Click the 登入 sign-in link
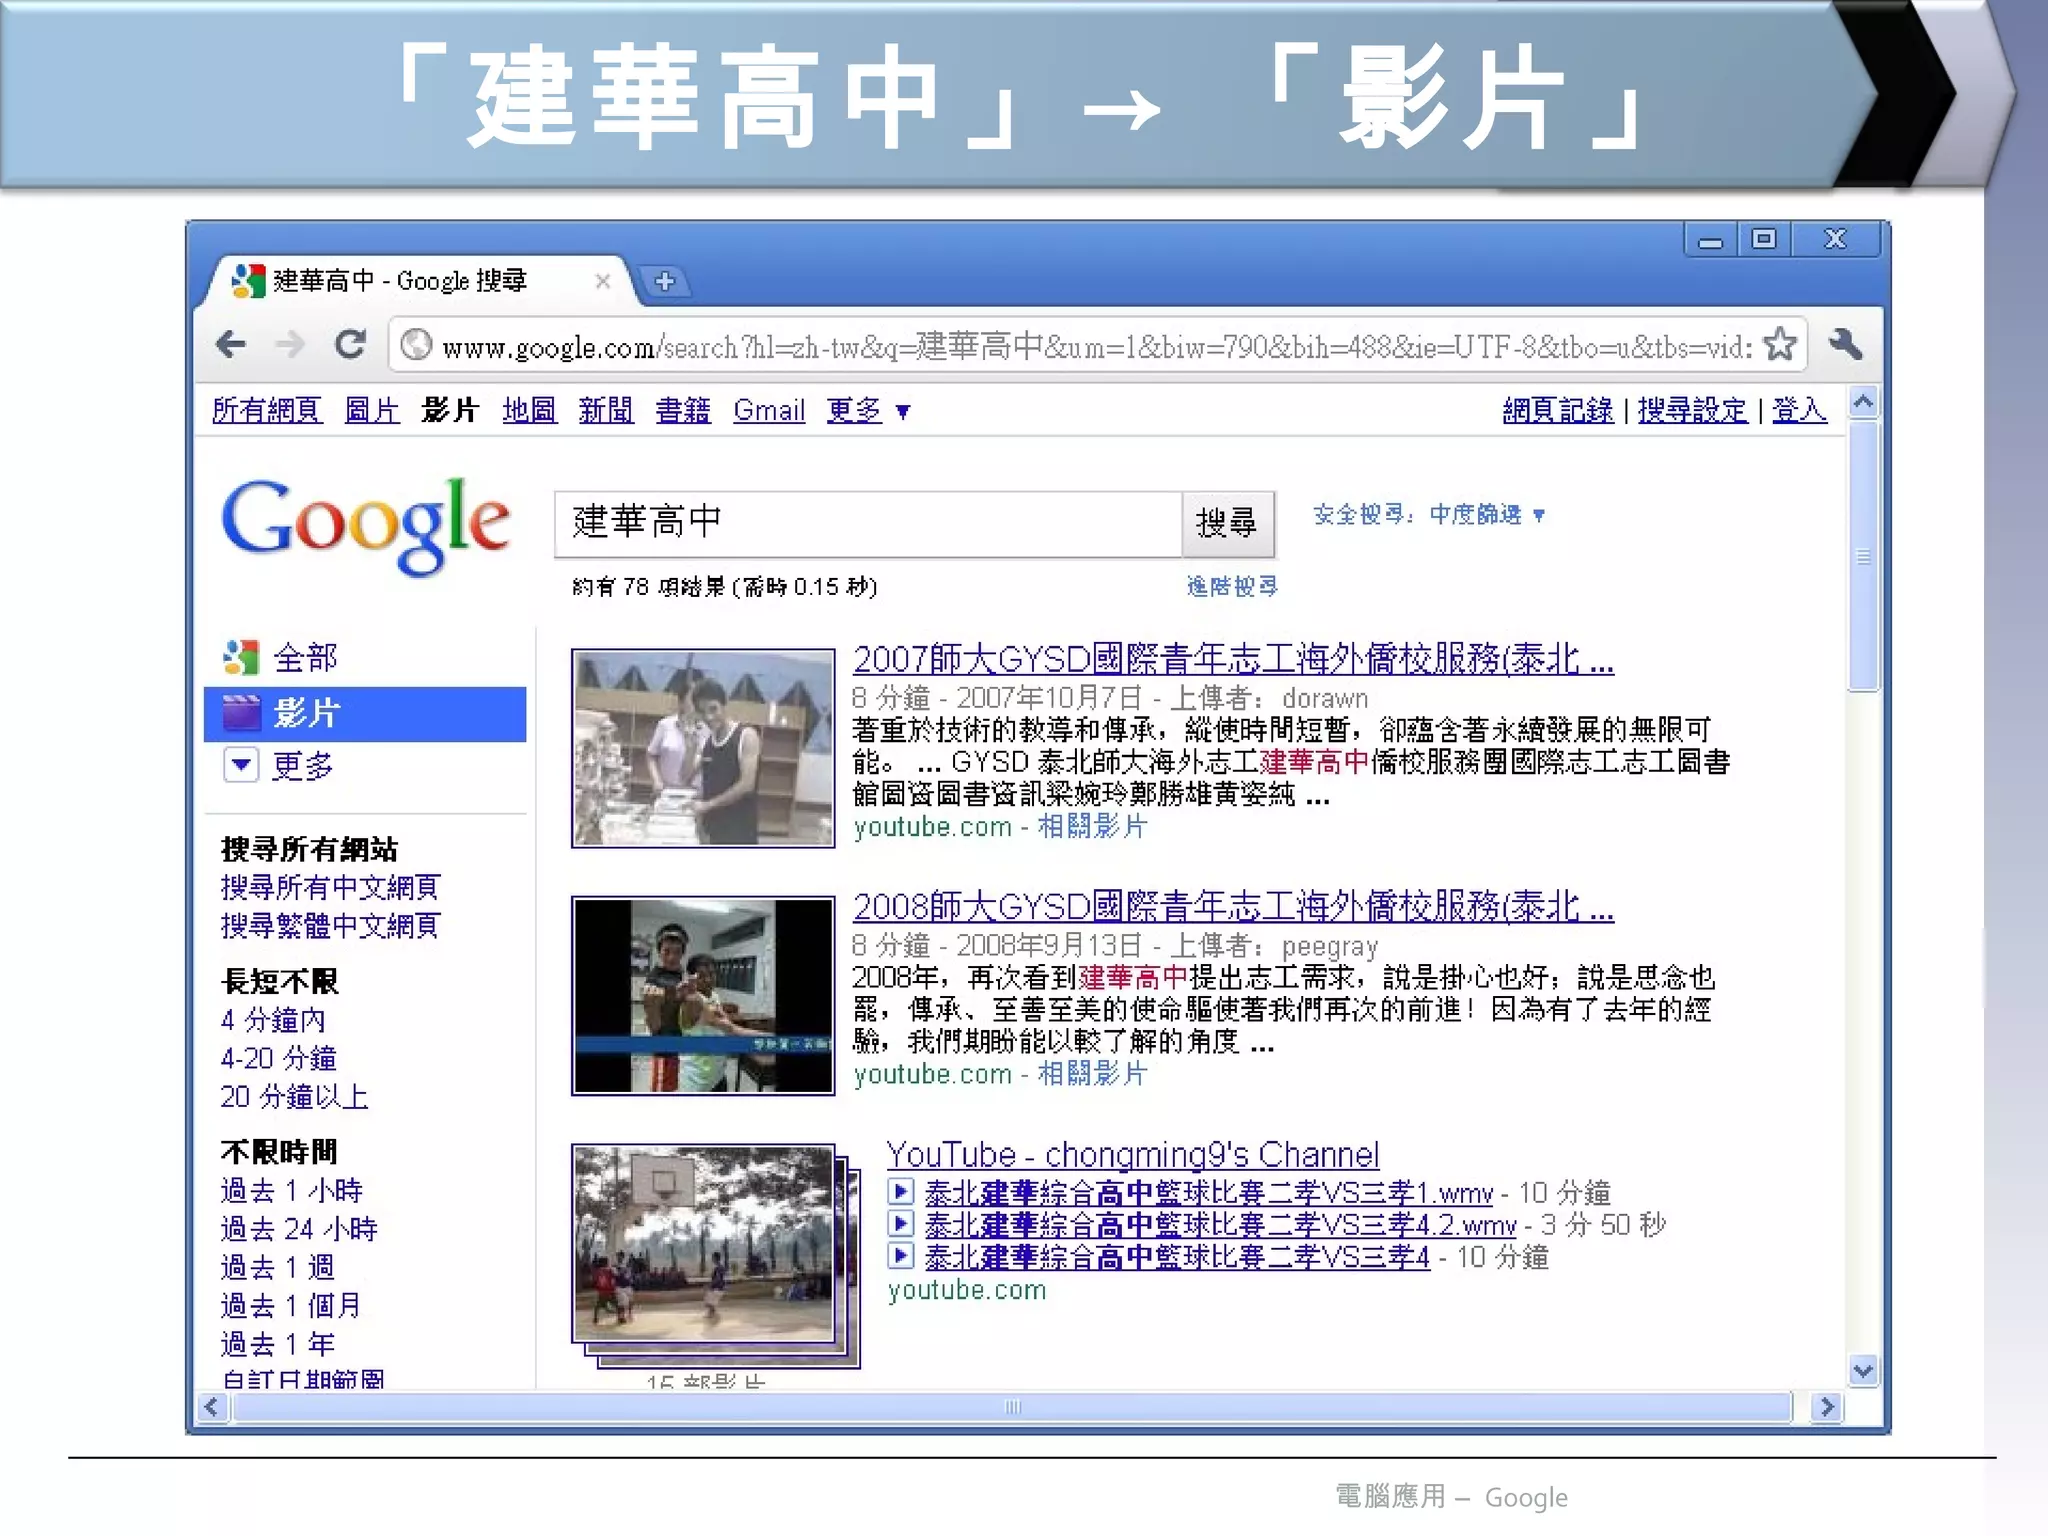Image resolution: width=2048 pixels, height=1536 pixels. pos(1799,410)
